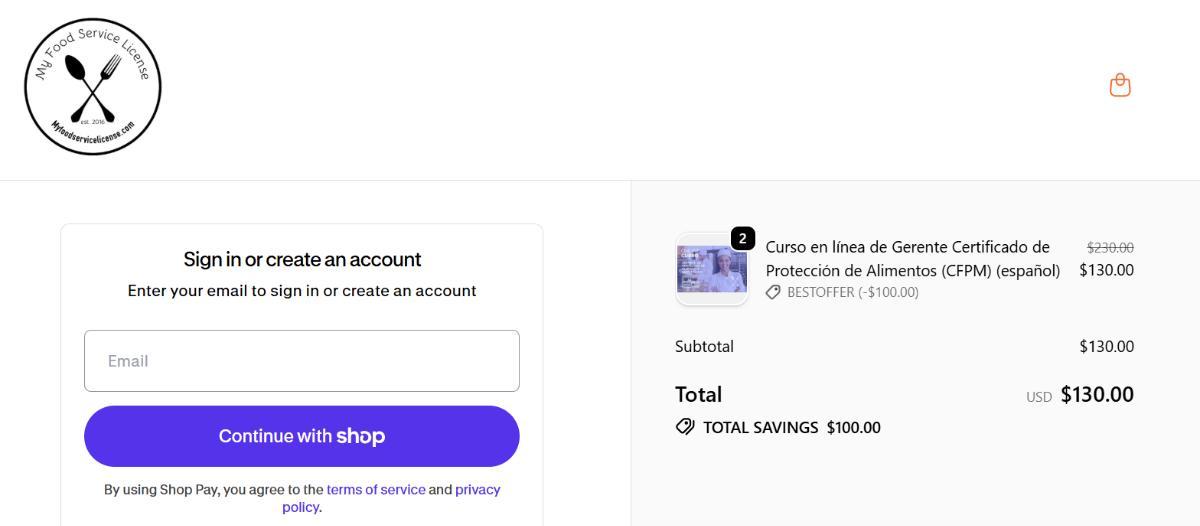Image resolution: width=1200 pixels, height=526 pixels.
Task: Click the Subtotal $130.00 amount
Action: [x=1106, y=346]
